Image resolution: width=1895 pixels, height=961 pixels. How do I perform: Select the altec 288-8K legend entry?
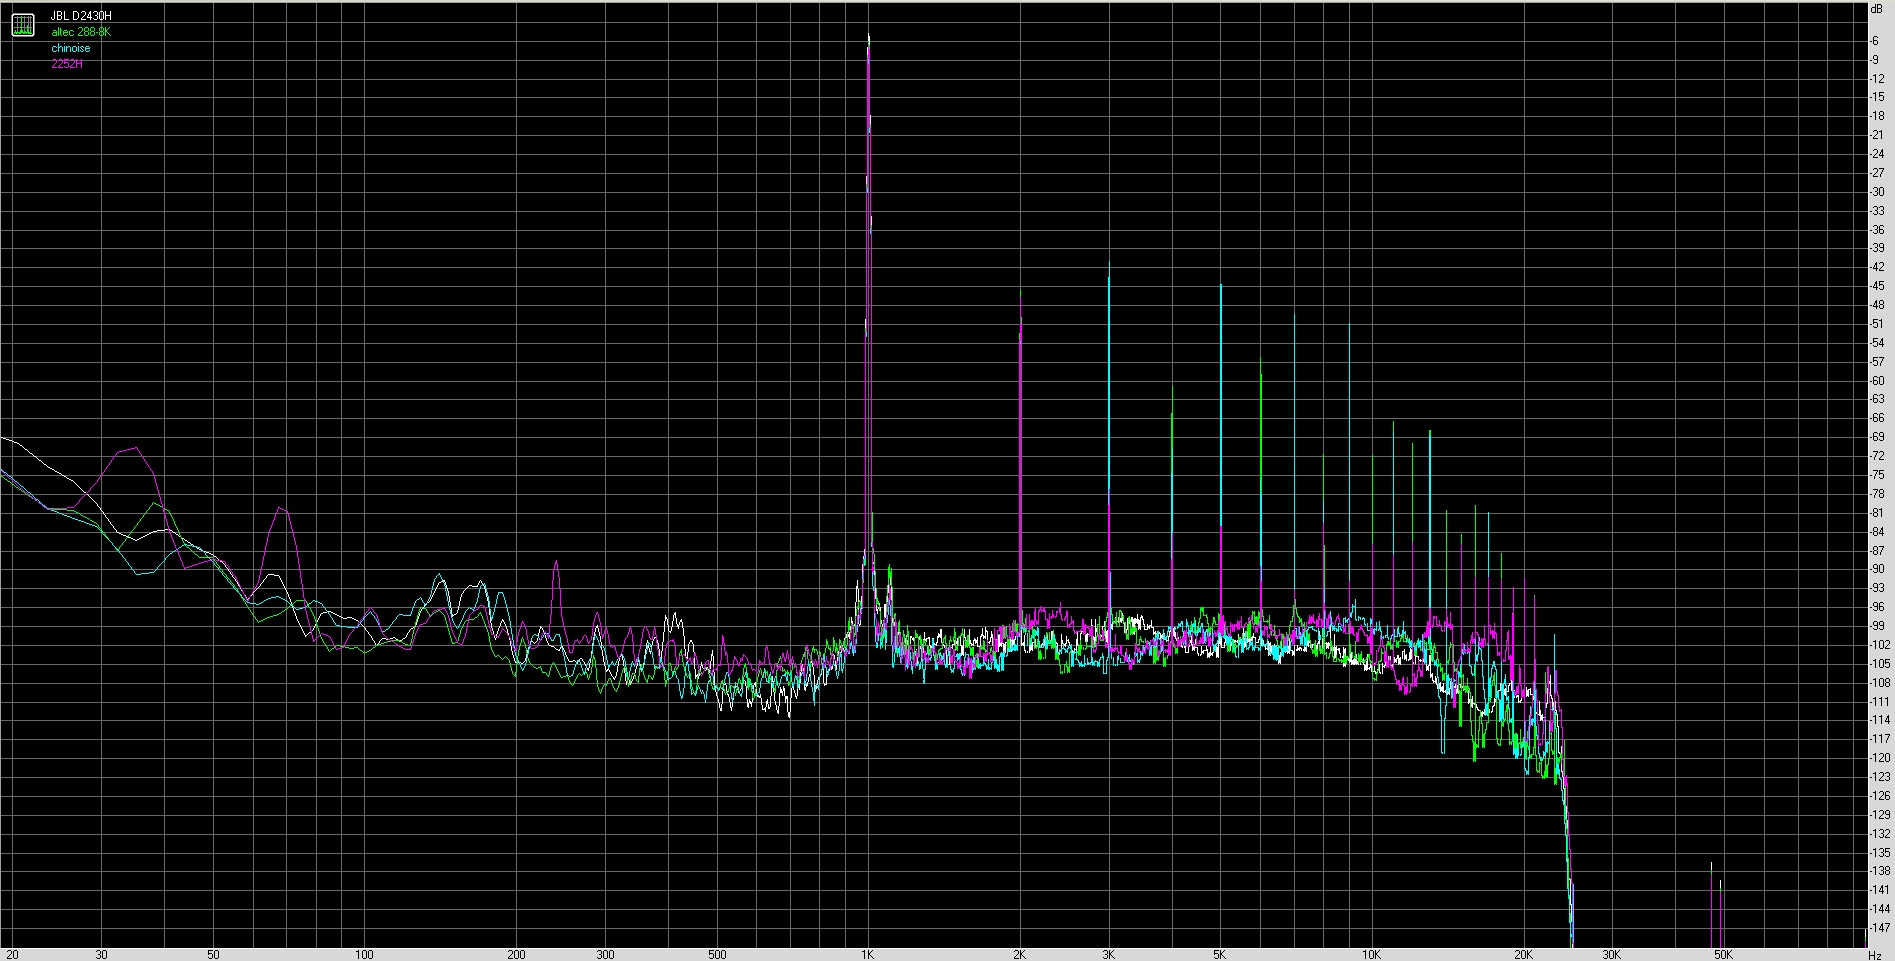[x=81, y=32]
